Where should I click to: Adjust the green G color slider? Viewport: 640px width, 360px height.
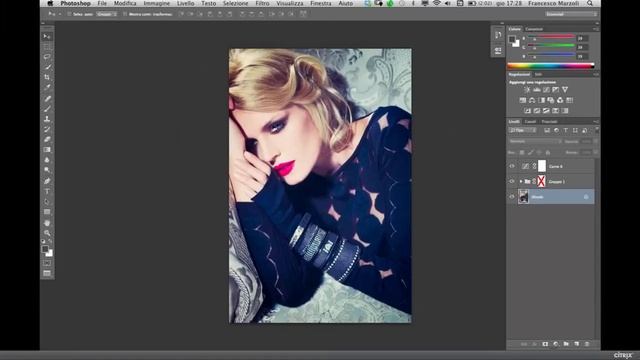(x=551, y=46)
